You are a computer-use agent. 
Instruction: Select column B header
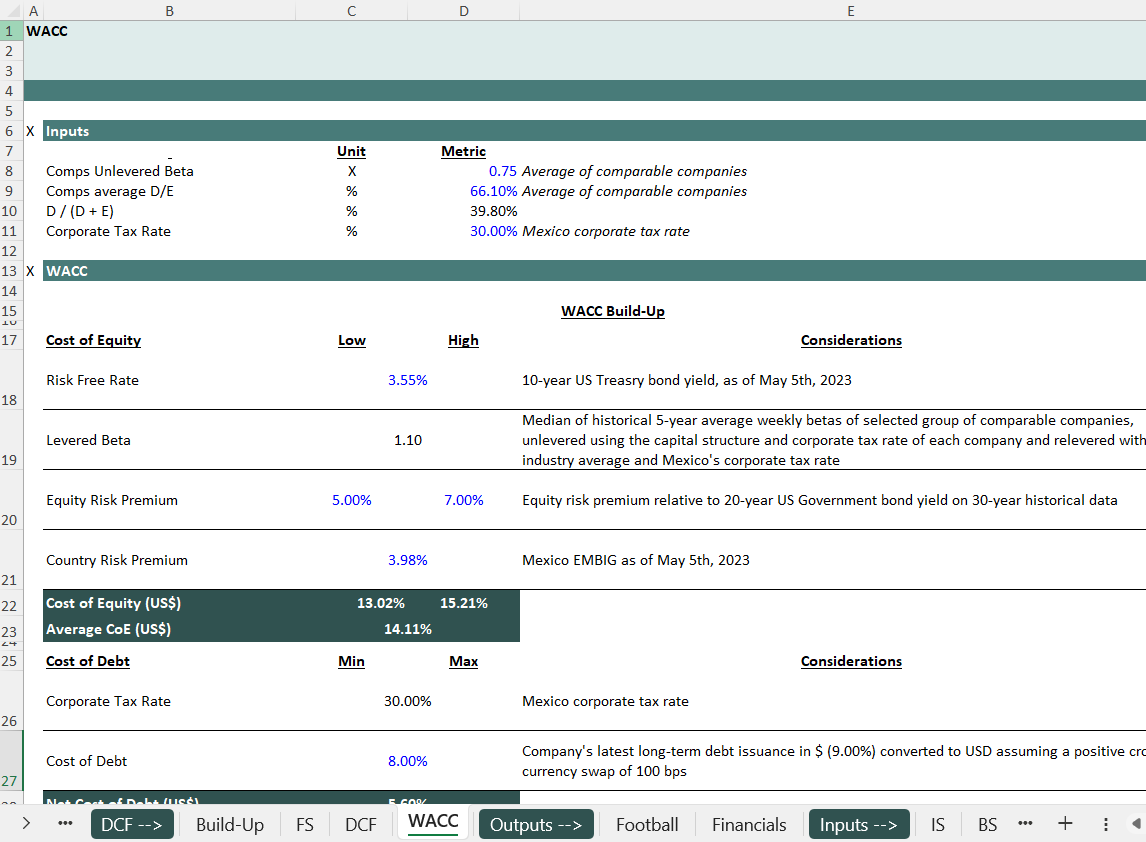coord(170,11)
